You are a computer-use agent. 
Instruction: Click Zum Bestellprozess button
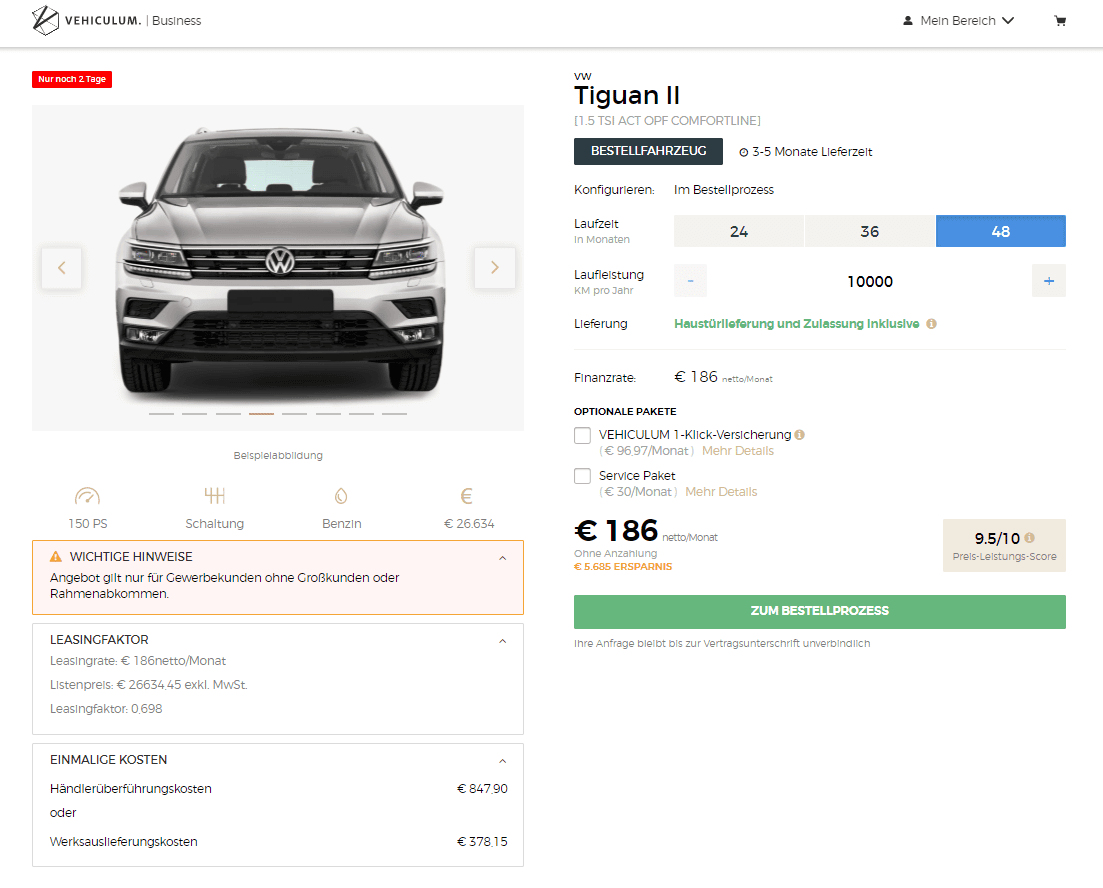[x=820, y=611]
